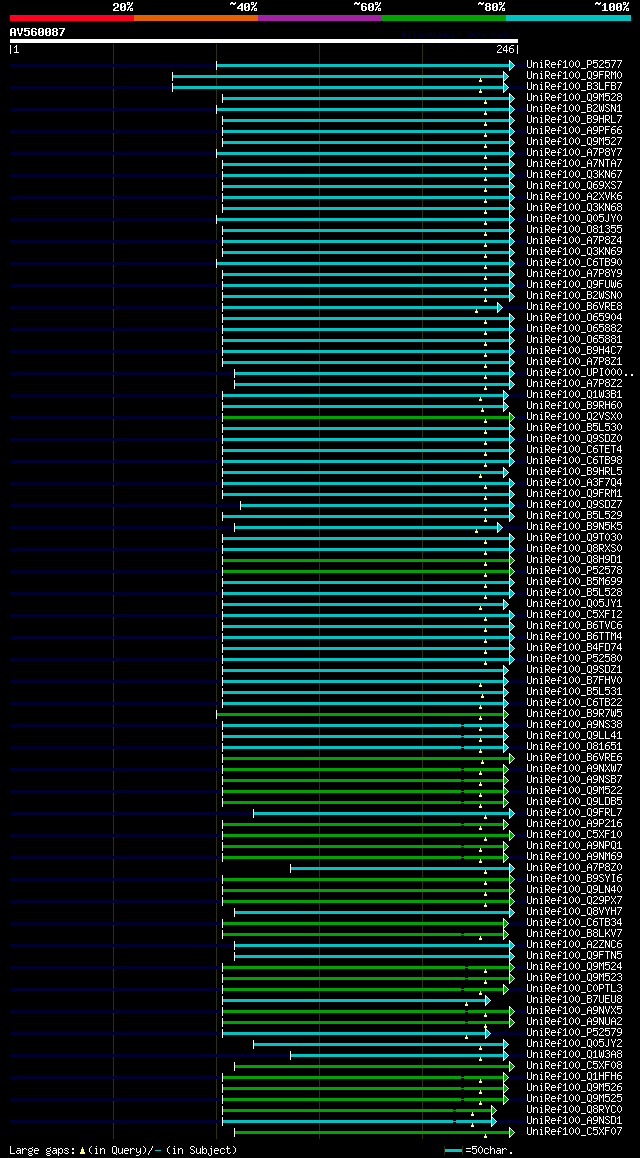Click the green ~80% identity legend segment
The image size is (640, 1158).
coord(444,18)
